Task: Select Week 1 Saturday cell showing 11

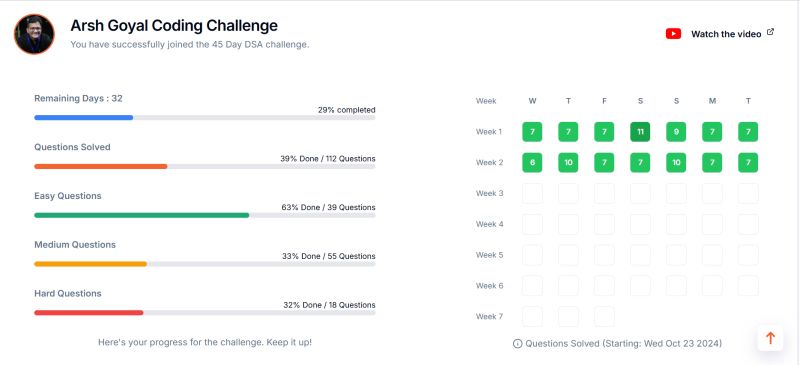Action: [x=640, y=132]
